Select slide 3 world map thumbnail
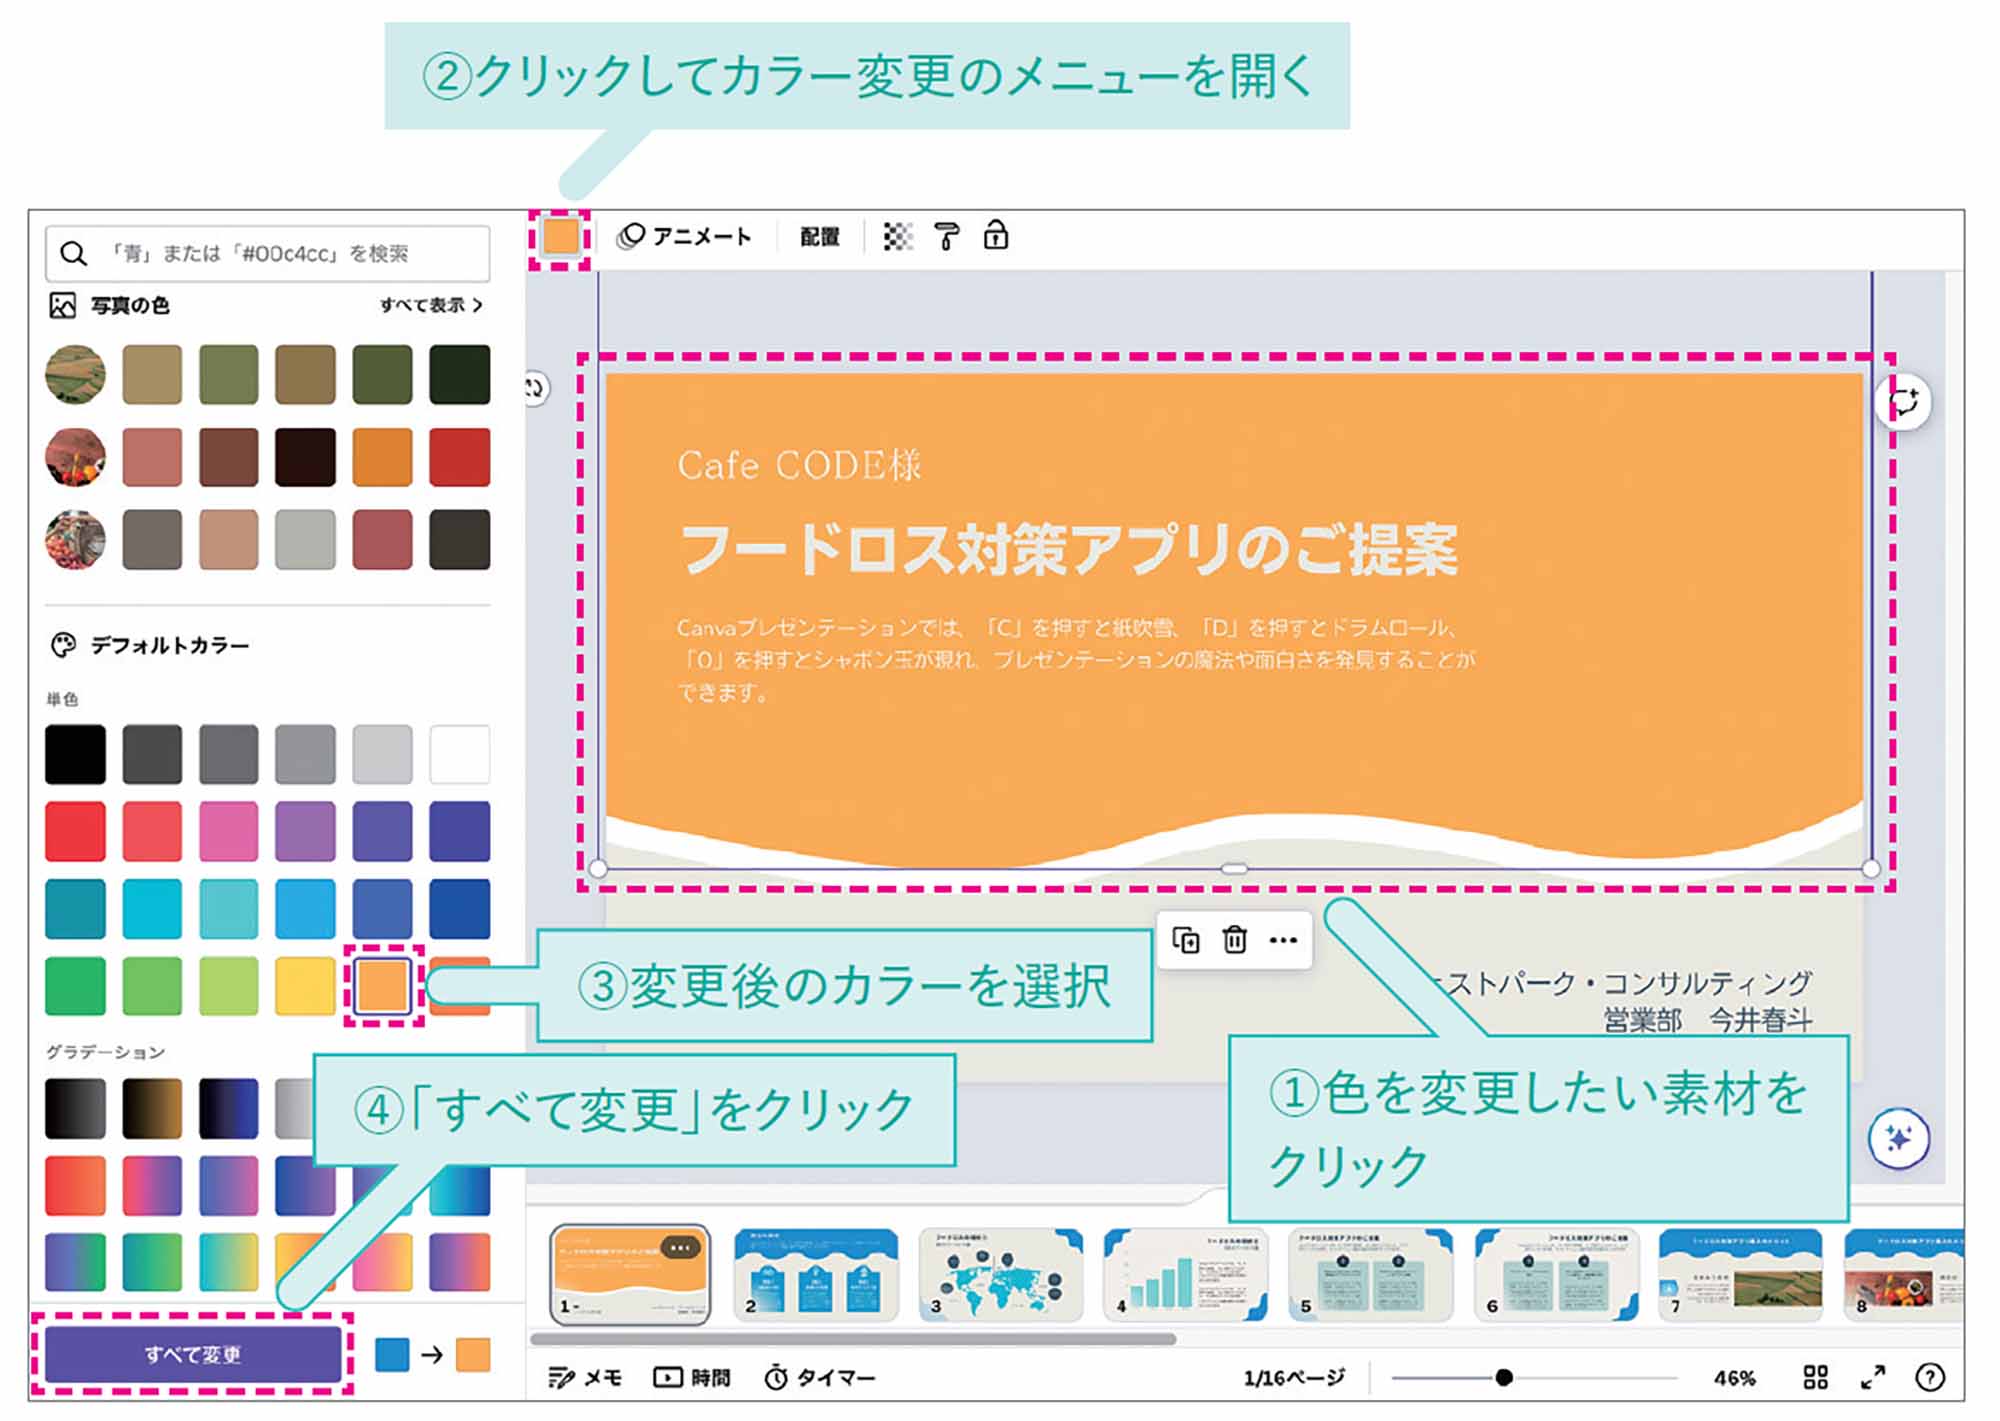The height and width of the screenshot is (1421, 2000). (x=1000, y=1276)
